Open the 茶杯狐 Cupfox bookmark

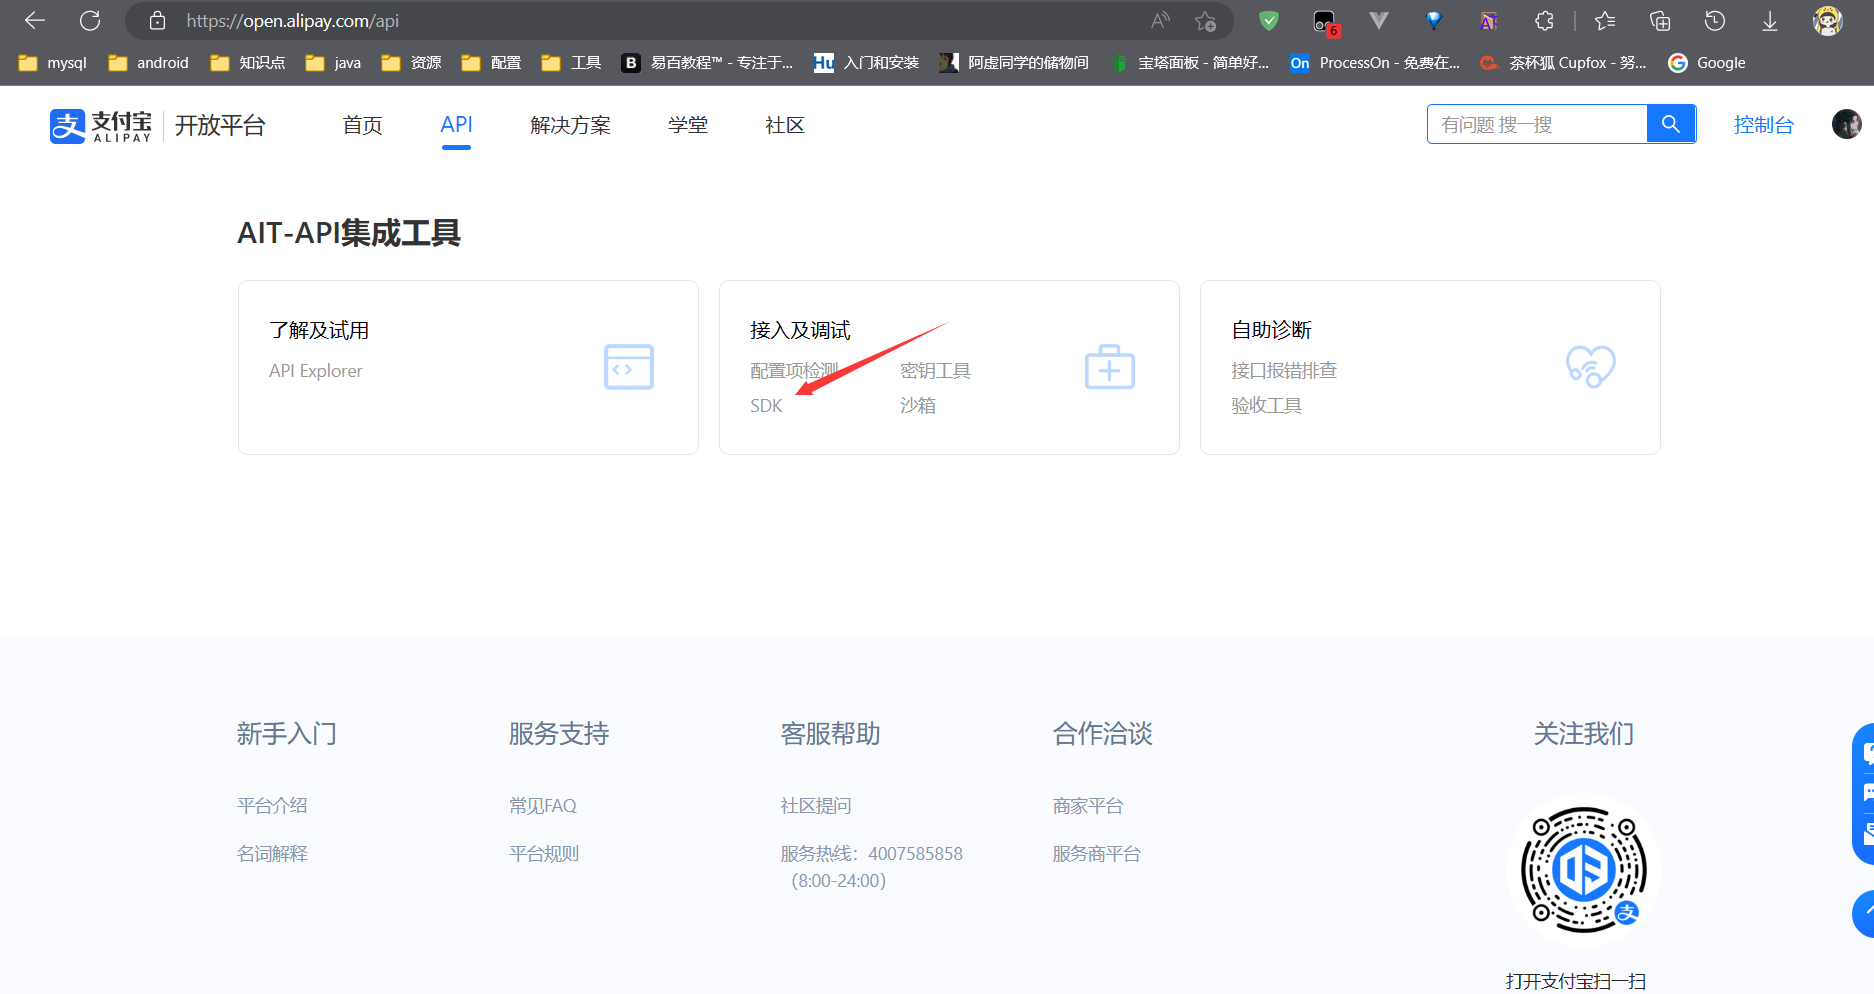[1563, 63]
